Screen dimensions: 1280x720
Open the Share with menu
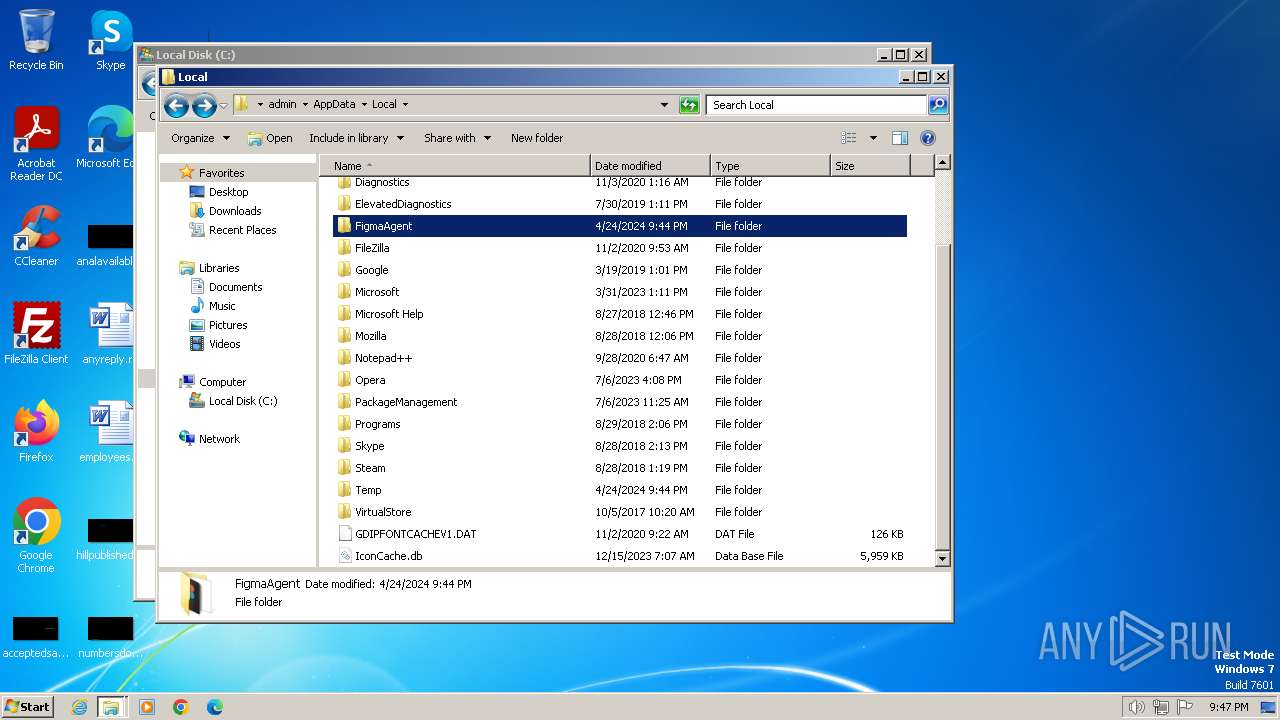[x=458, y=138]
